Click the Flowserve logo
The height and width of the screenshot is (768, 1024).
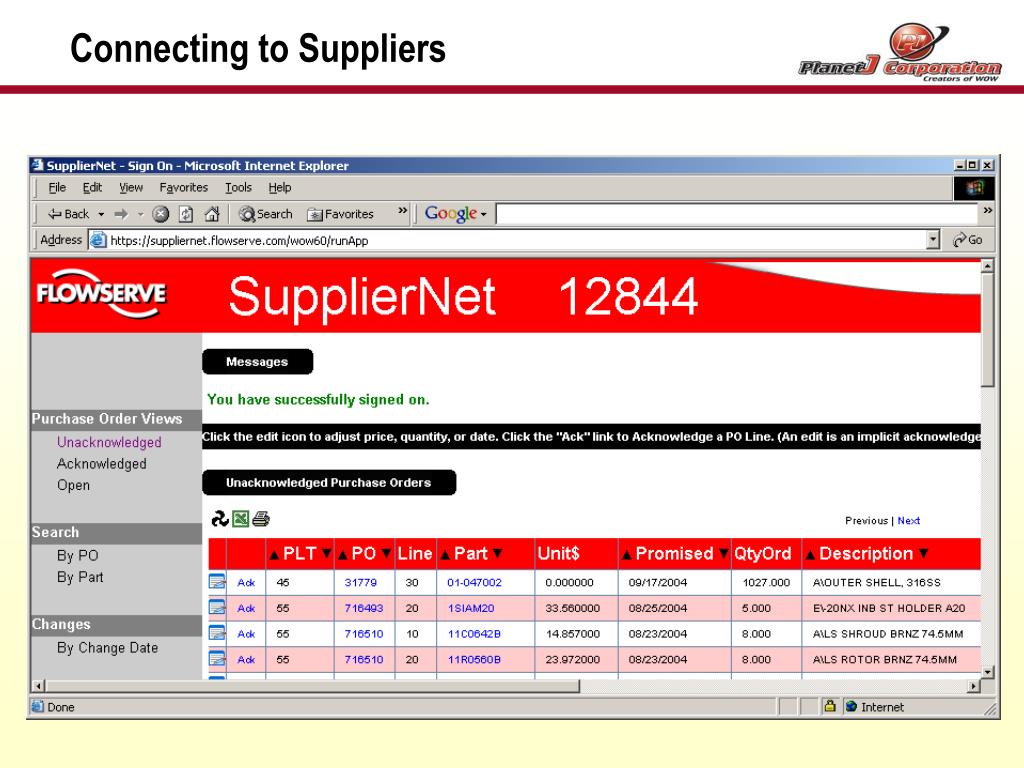pyautogui.click(x=102, y=293)
